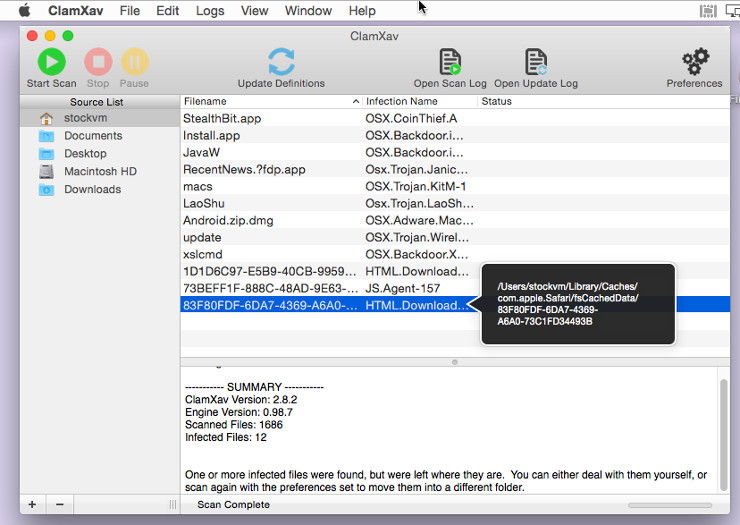The height and width of the screenshot is (525, 740).
Task: Select the JavaW file row
Action: coord(455,152)
